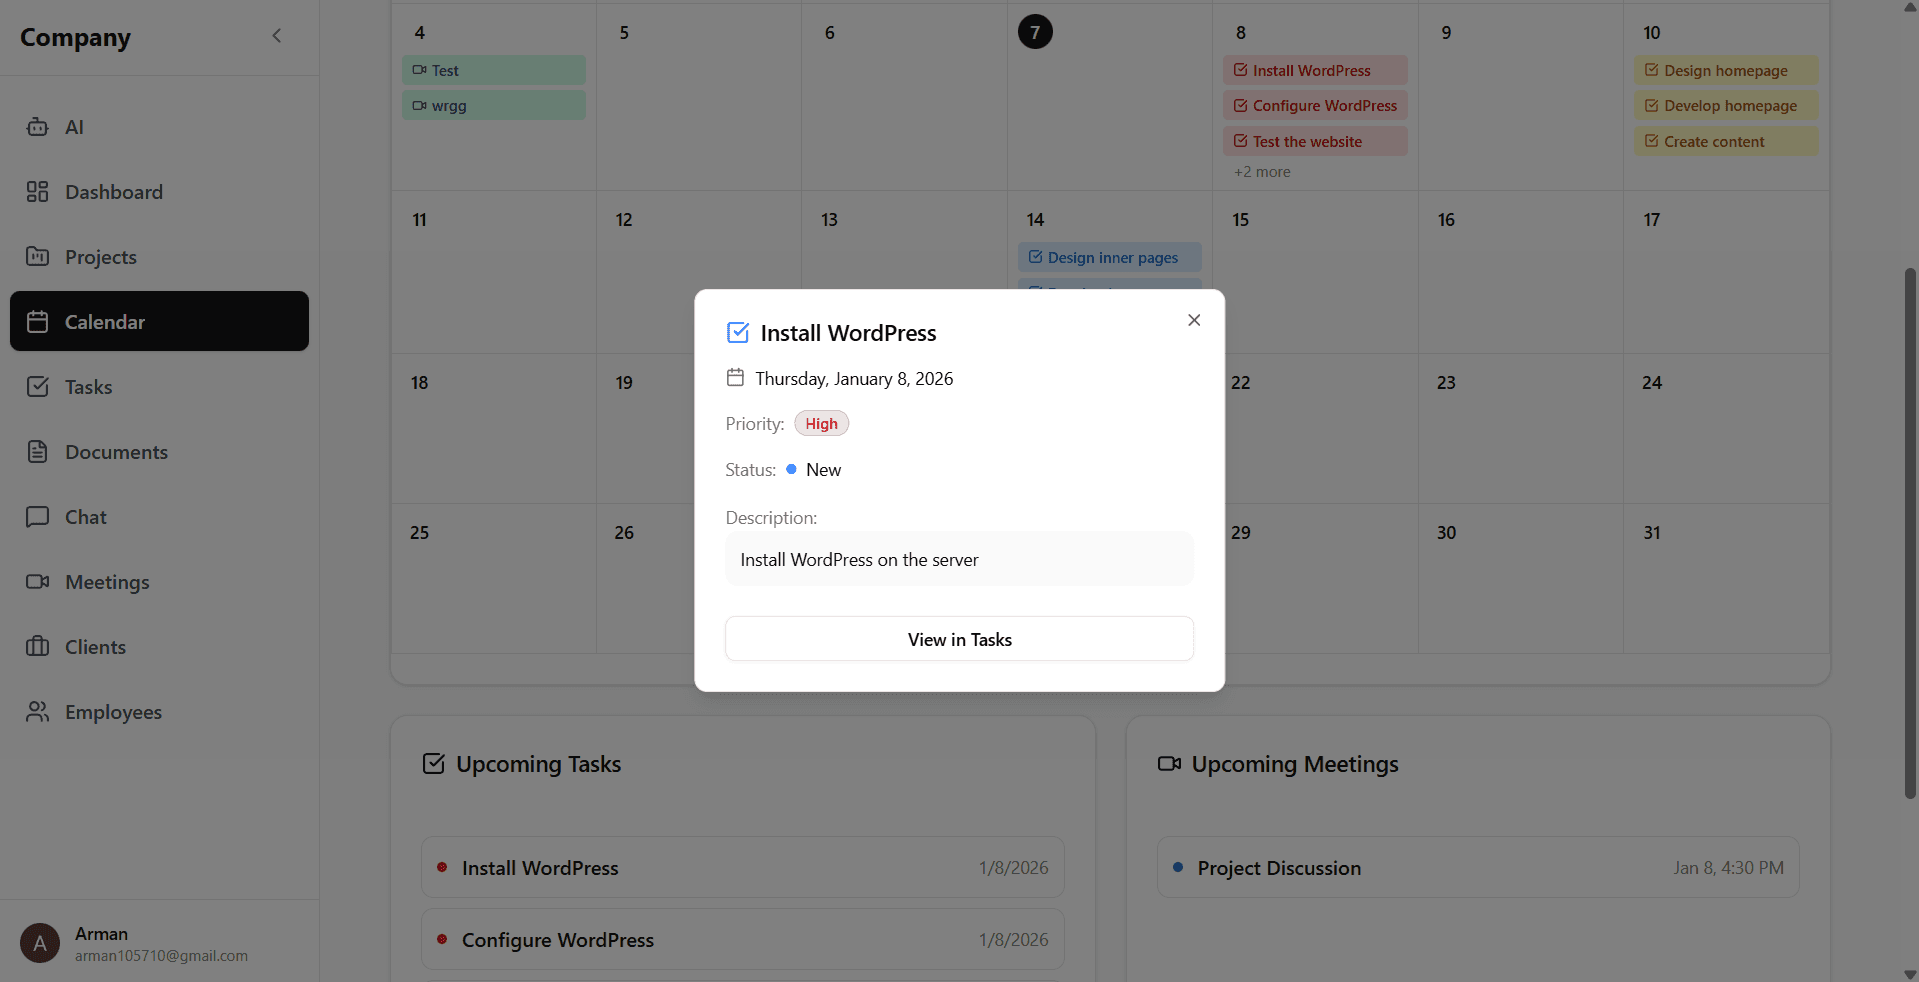Screen dimensions: 1919x982
Task: Click the View in Tasks button
Action: click(x=958, y=639)
